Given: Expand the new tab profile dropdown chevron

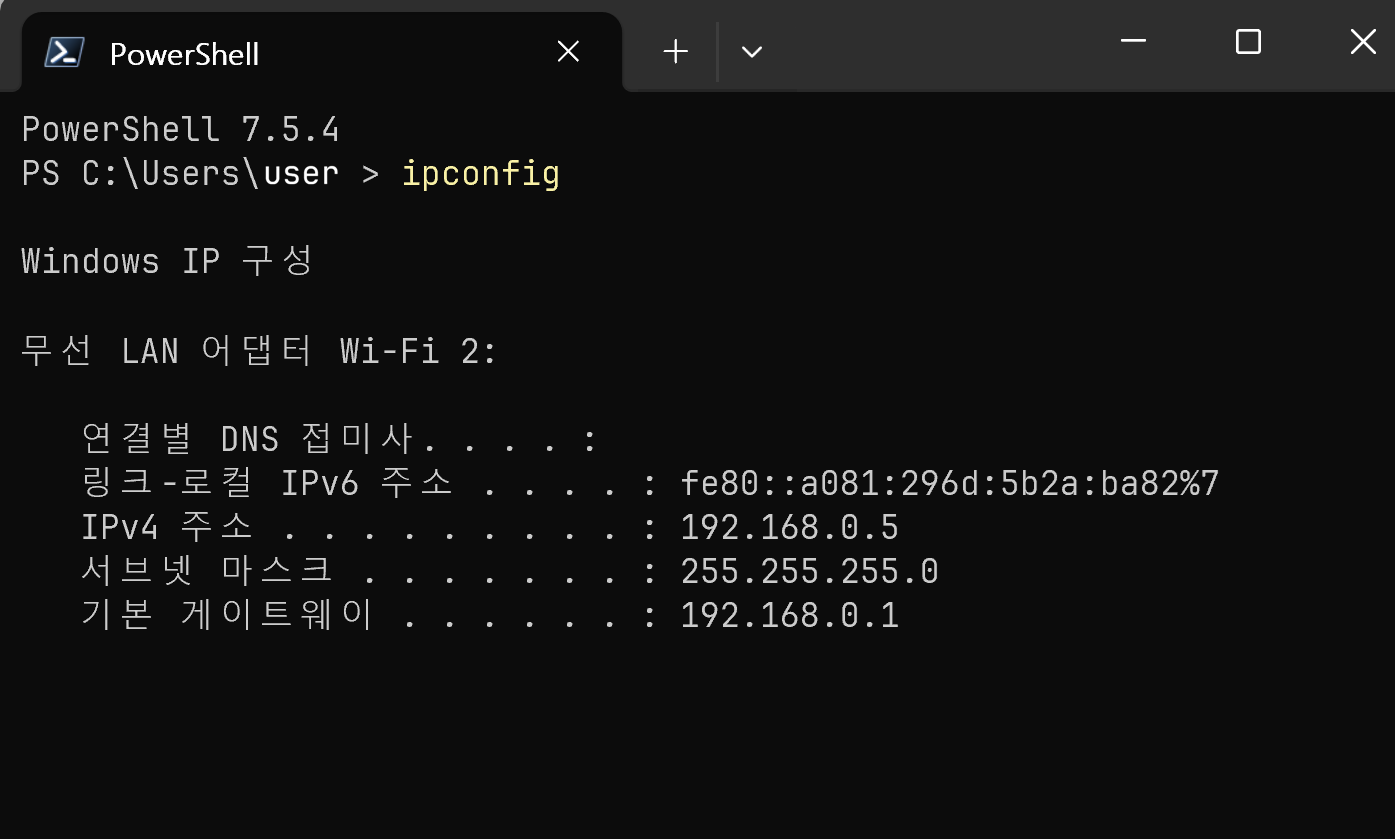Looking at the screenshot, I should point(752,52).
